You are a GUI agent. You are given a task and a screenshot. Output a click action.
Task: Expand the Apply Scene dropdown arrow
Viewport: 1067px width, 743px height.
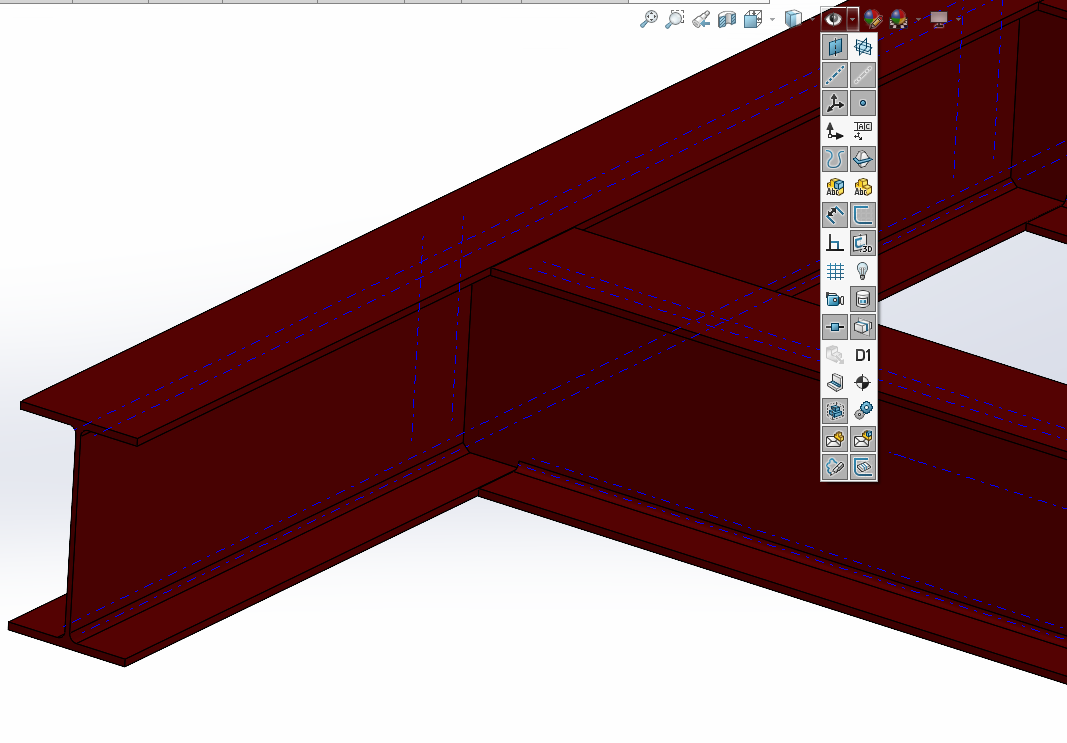click(x=917, y=19)
